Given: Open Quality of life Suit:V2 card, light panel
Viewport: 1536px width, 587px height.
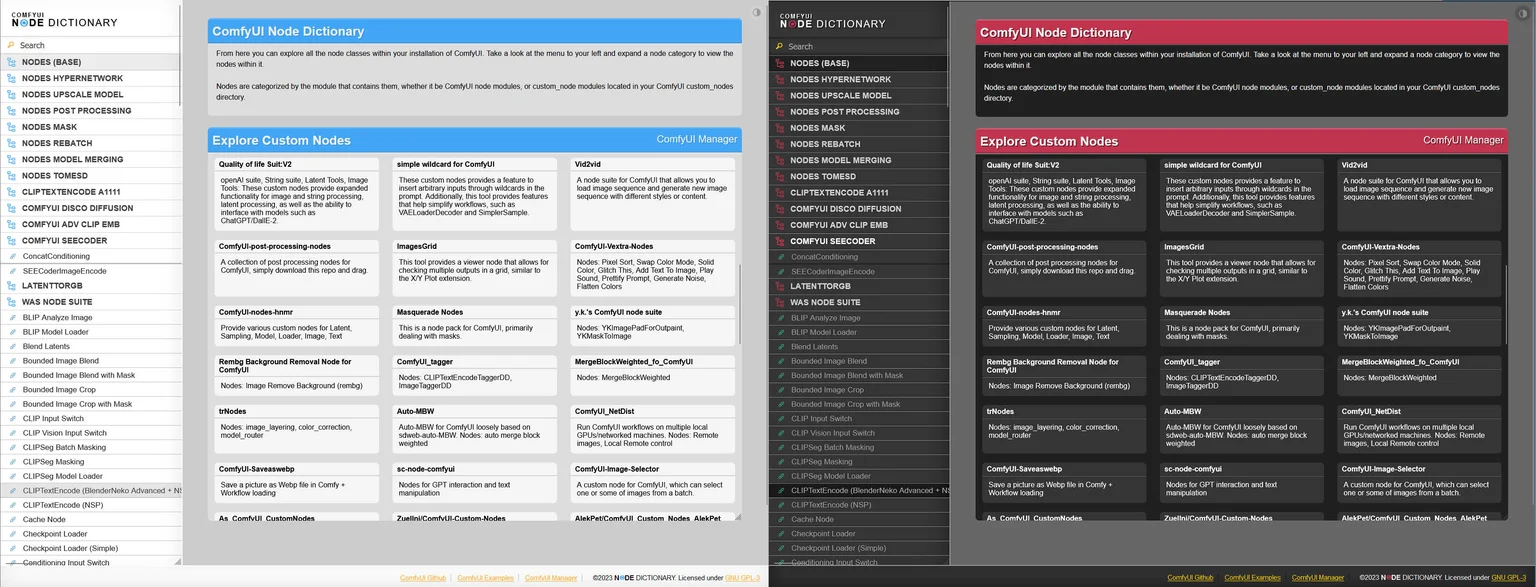Looking at the screenshot, I should [297, 193].
